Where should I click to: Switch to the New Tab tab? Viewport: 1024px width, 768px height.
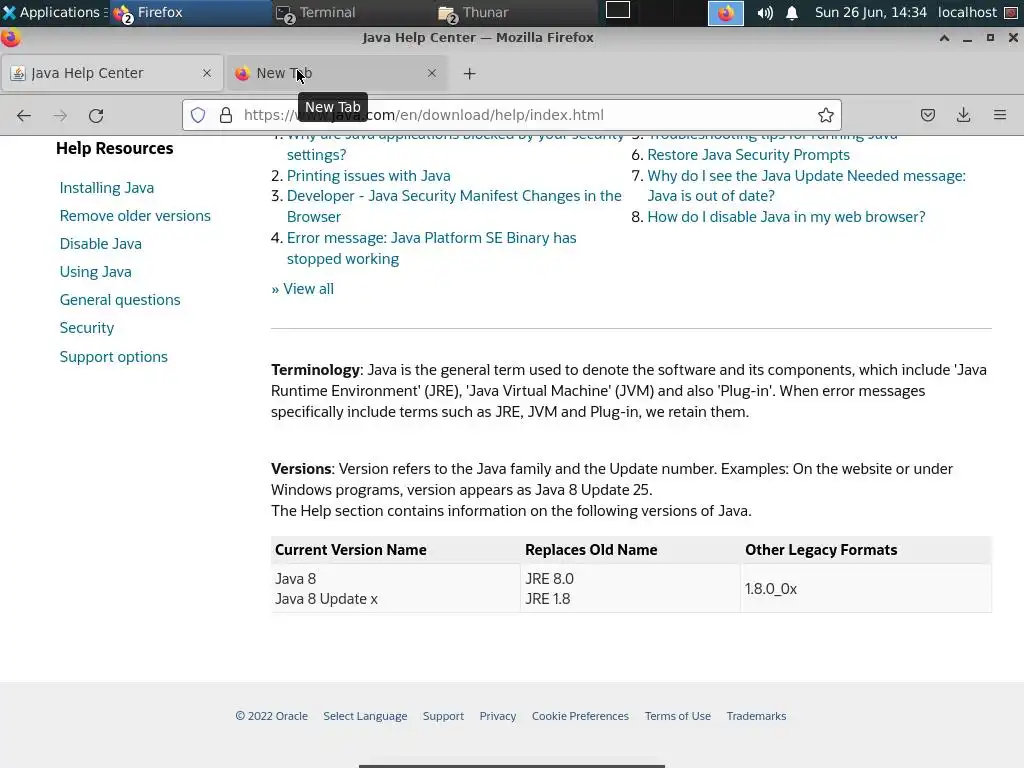[x=336, y=73]
